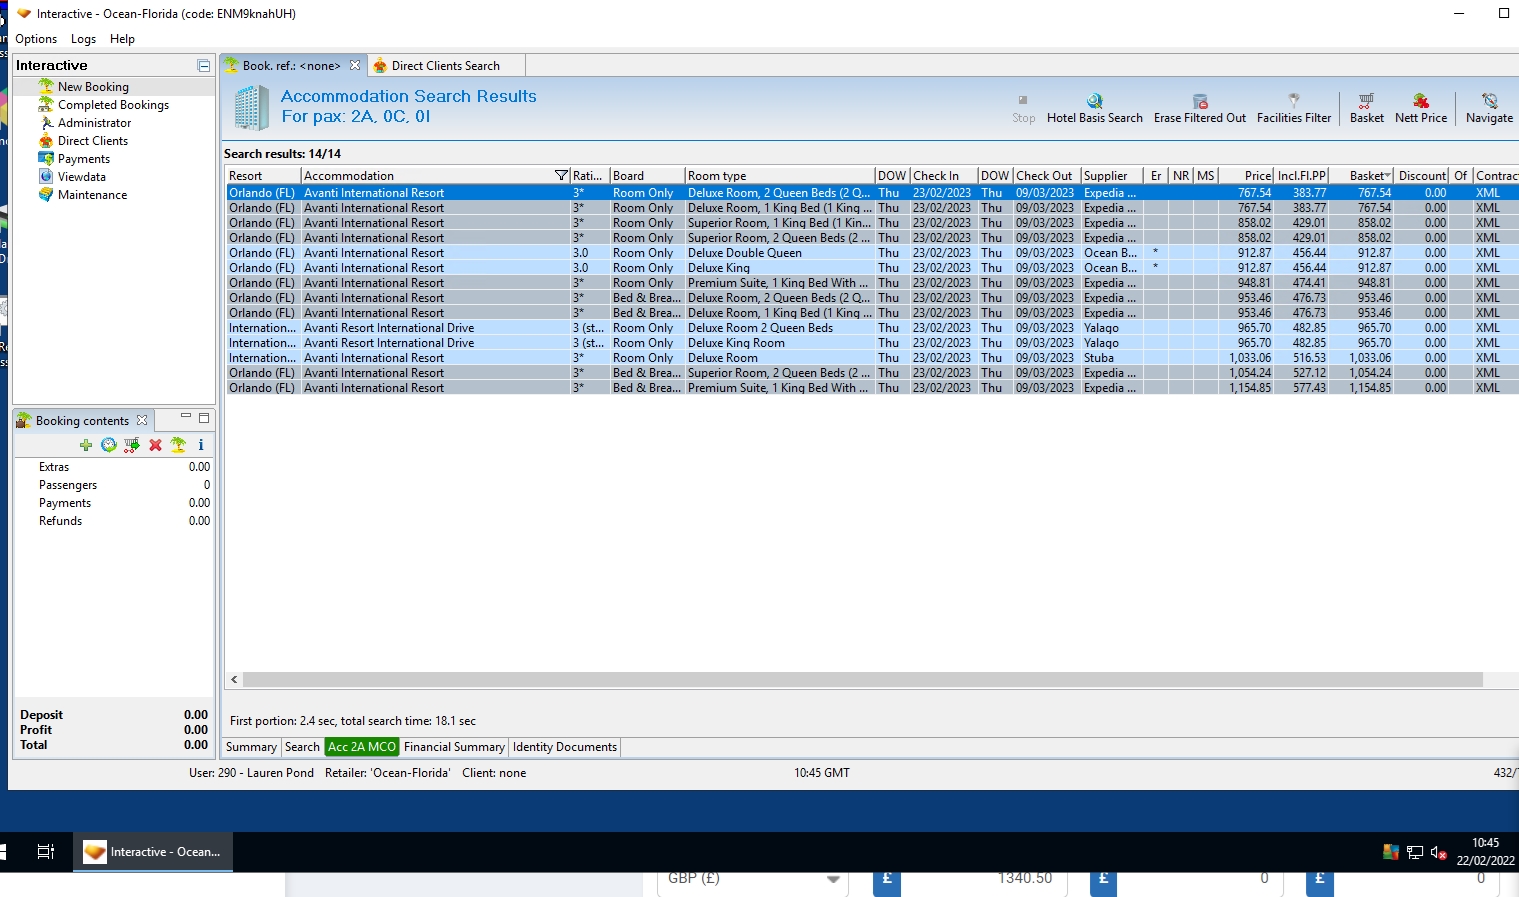Image resolution: width=1519 pixels, height=897 pixels.
Task: Select New Booking in the Interactive tree
Action: [x=93, y=87]
